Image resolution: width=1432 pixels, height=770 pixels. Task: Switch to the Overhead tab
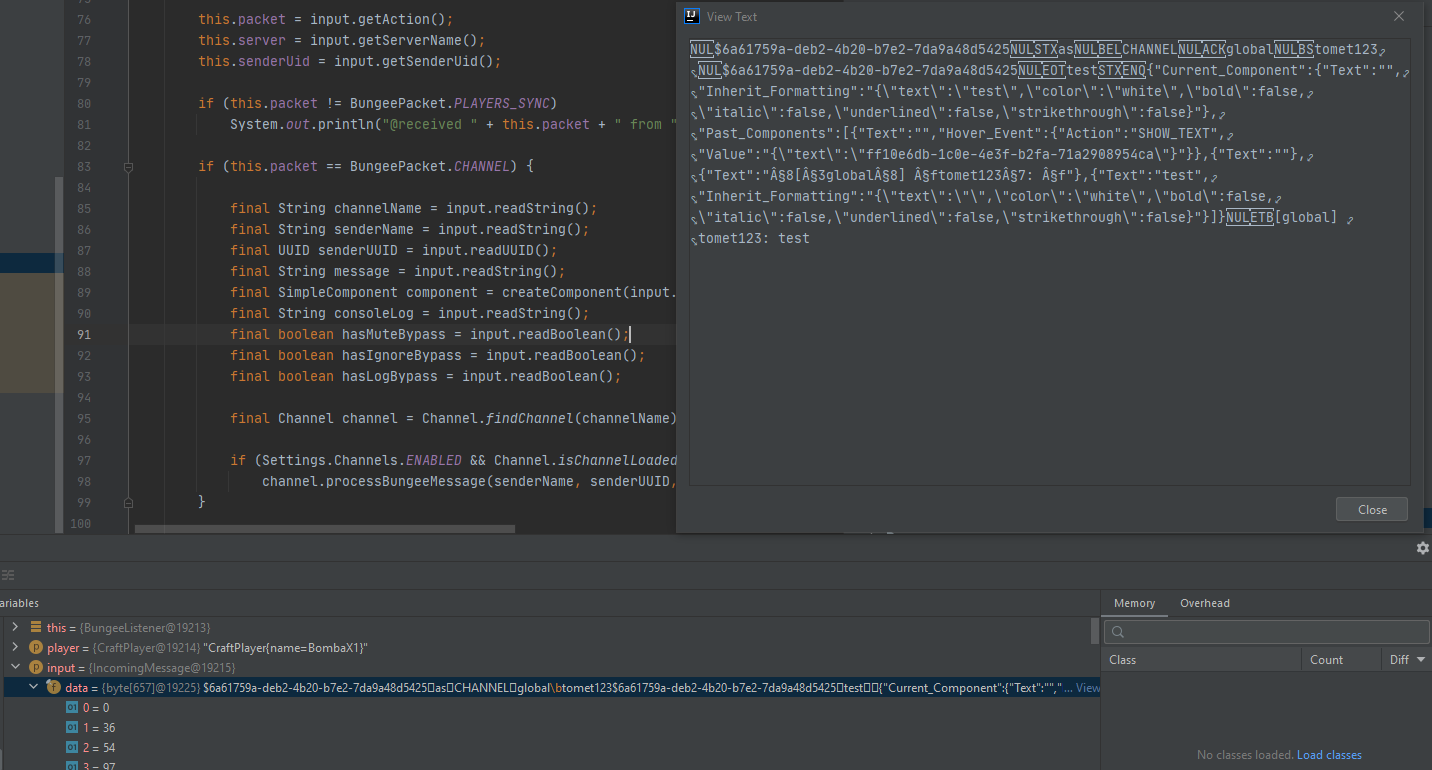tap(1204, 603)
